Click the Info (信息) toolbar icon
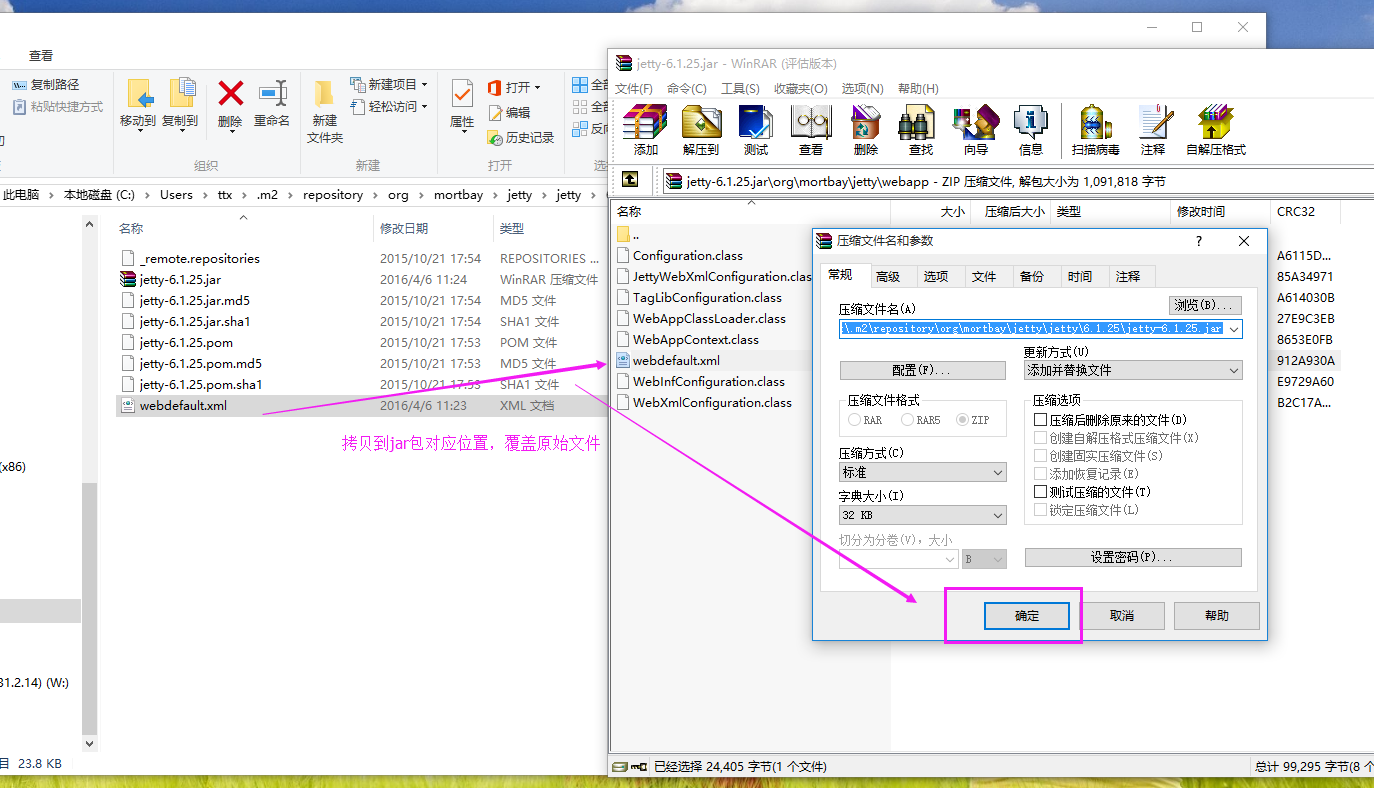Screen dimensions: 1374x788 (x=1031, y=123)
